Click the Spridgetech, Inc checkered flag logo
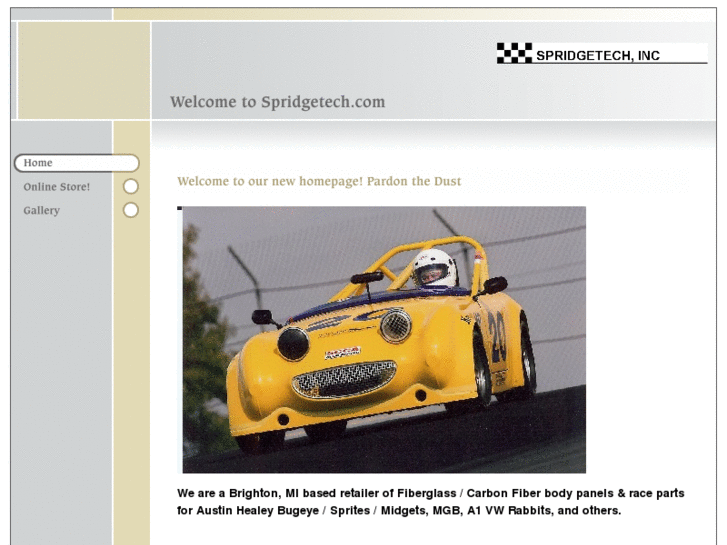 [514, 53]
